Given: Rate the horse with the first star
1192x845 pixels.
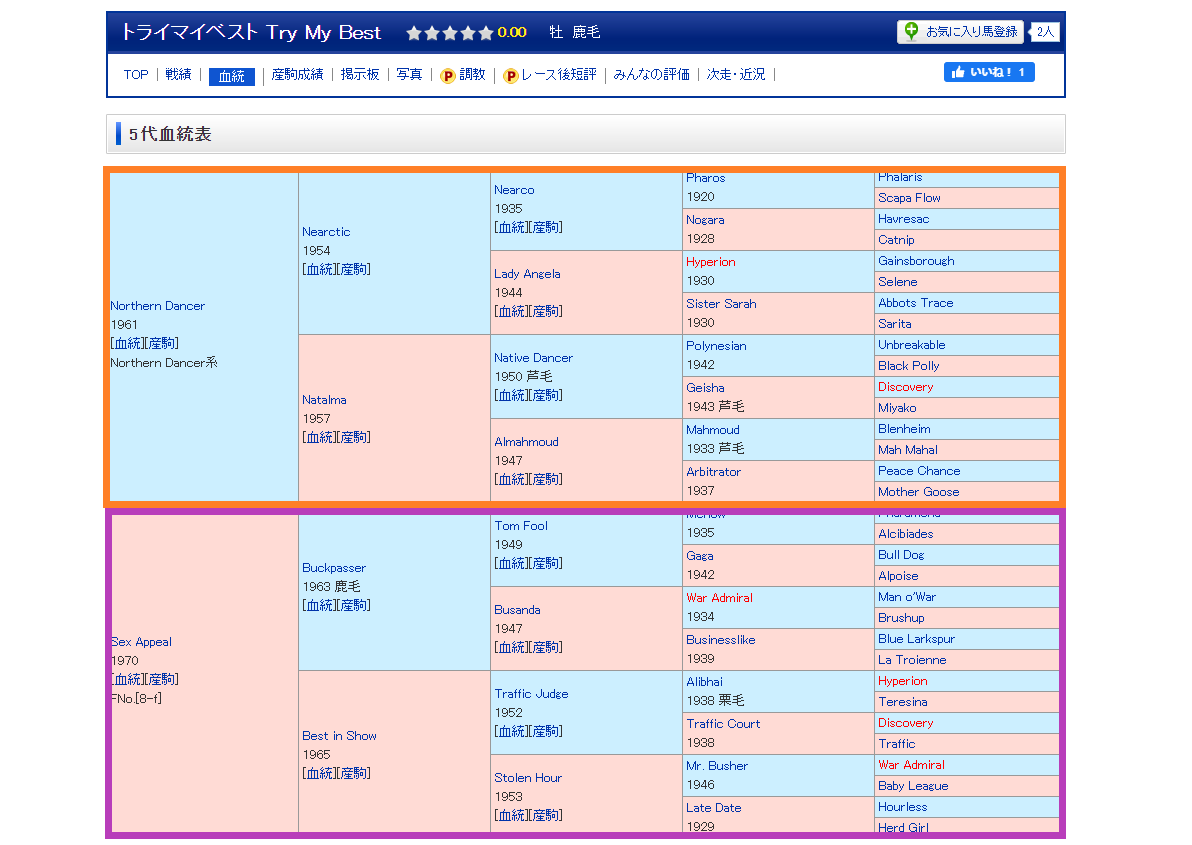Looking at the screenshot, I should pos(414,33).
